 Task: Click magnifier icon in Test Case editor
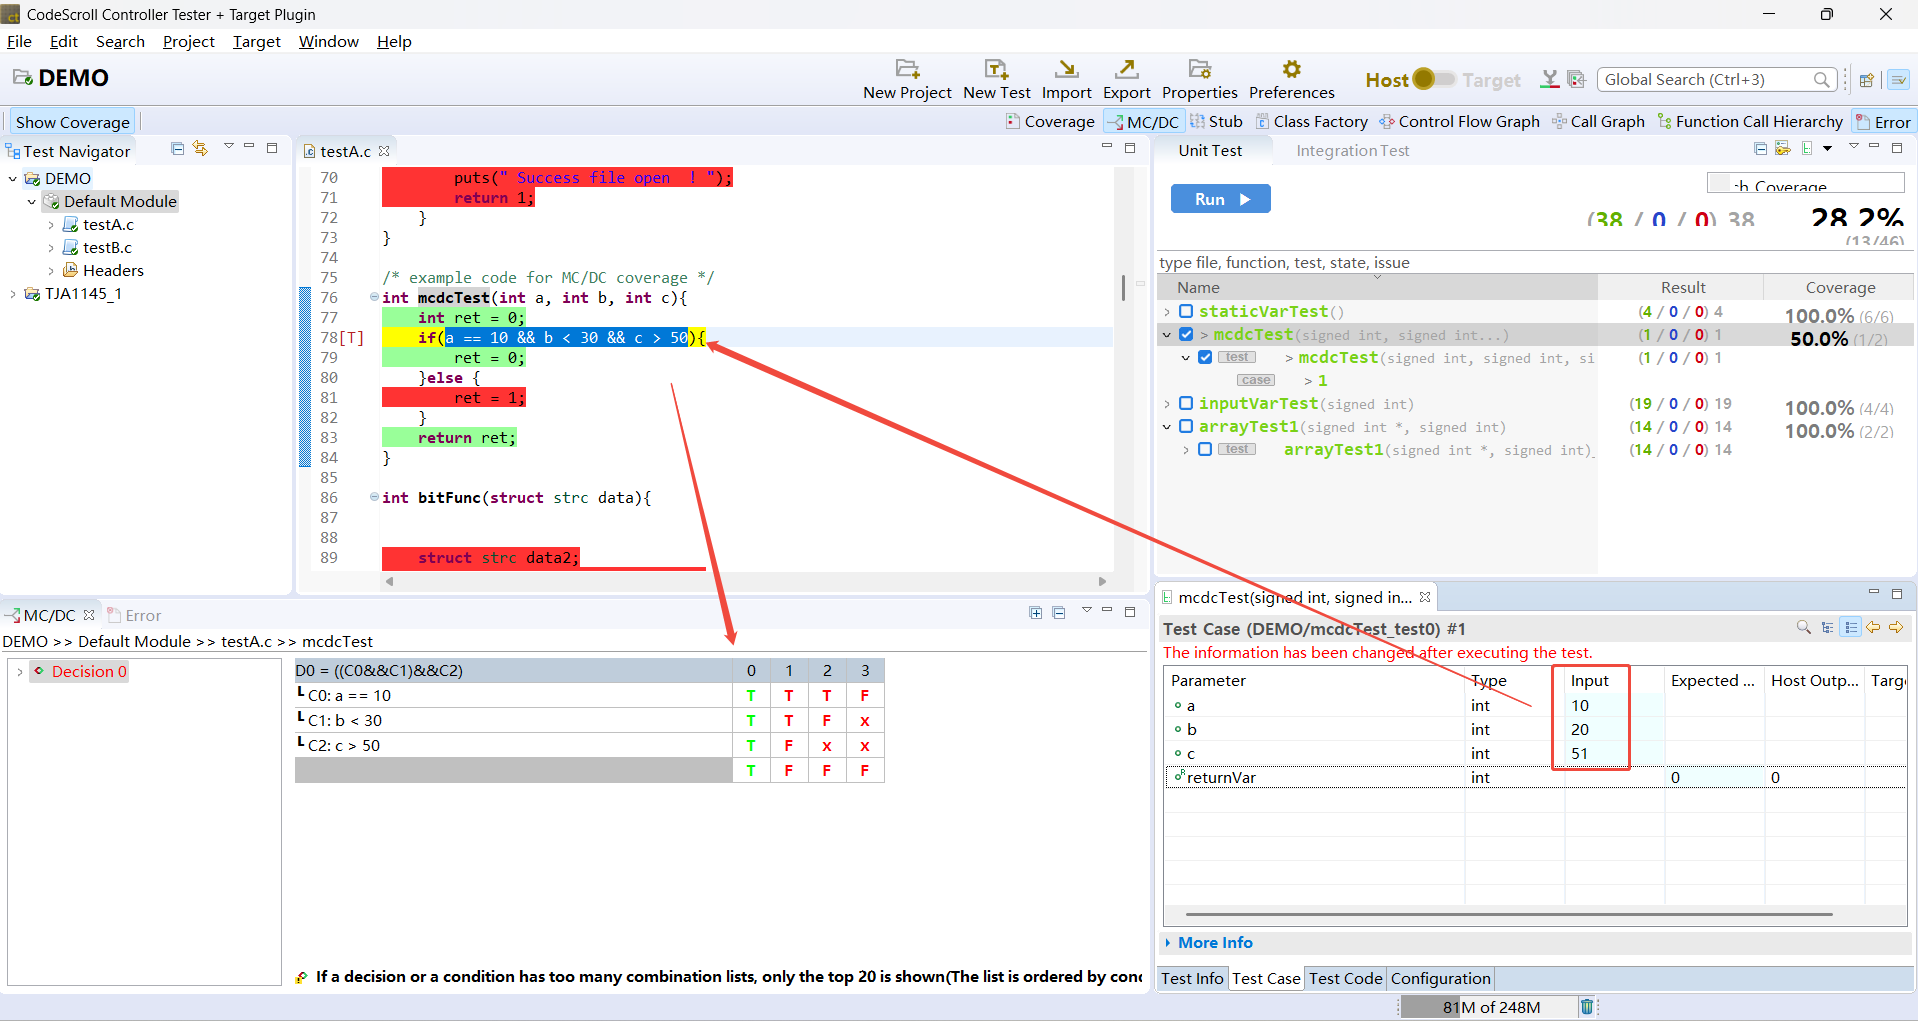(1804, 627)
